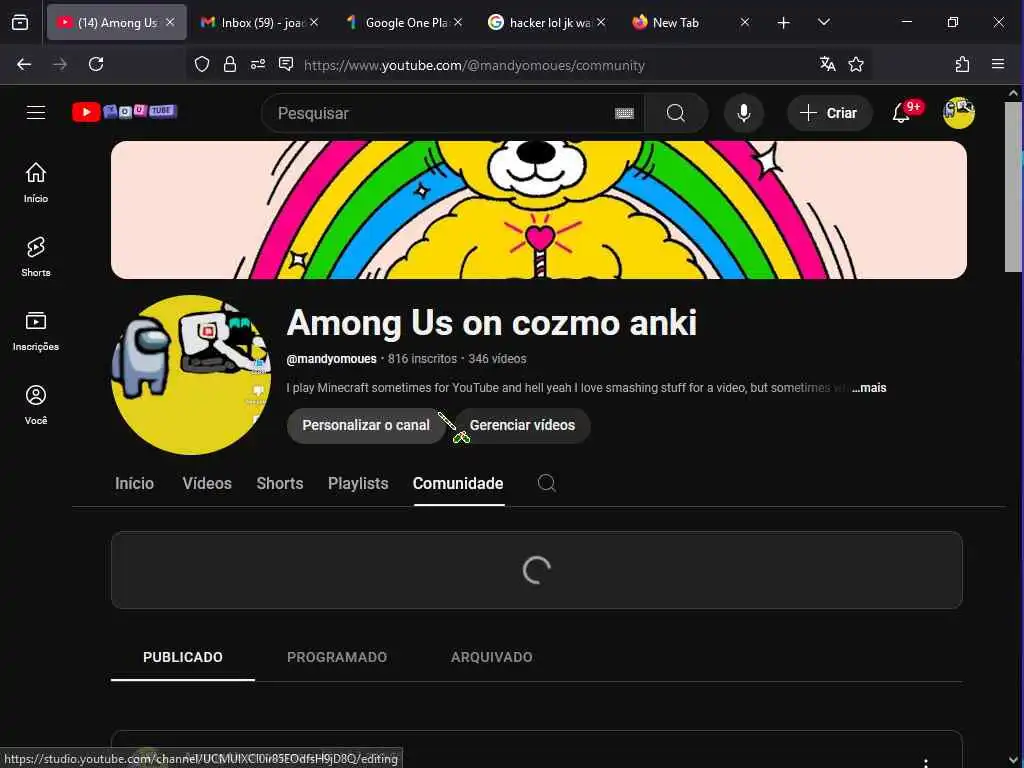This screenshot has height=768, width=1024.
Task: Close the Gmail Inbox tab
Action: pos(314,22)
